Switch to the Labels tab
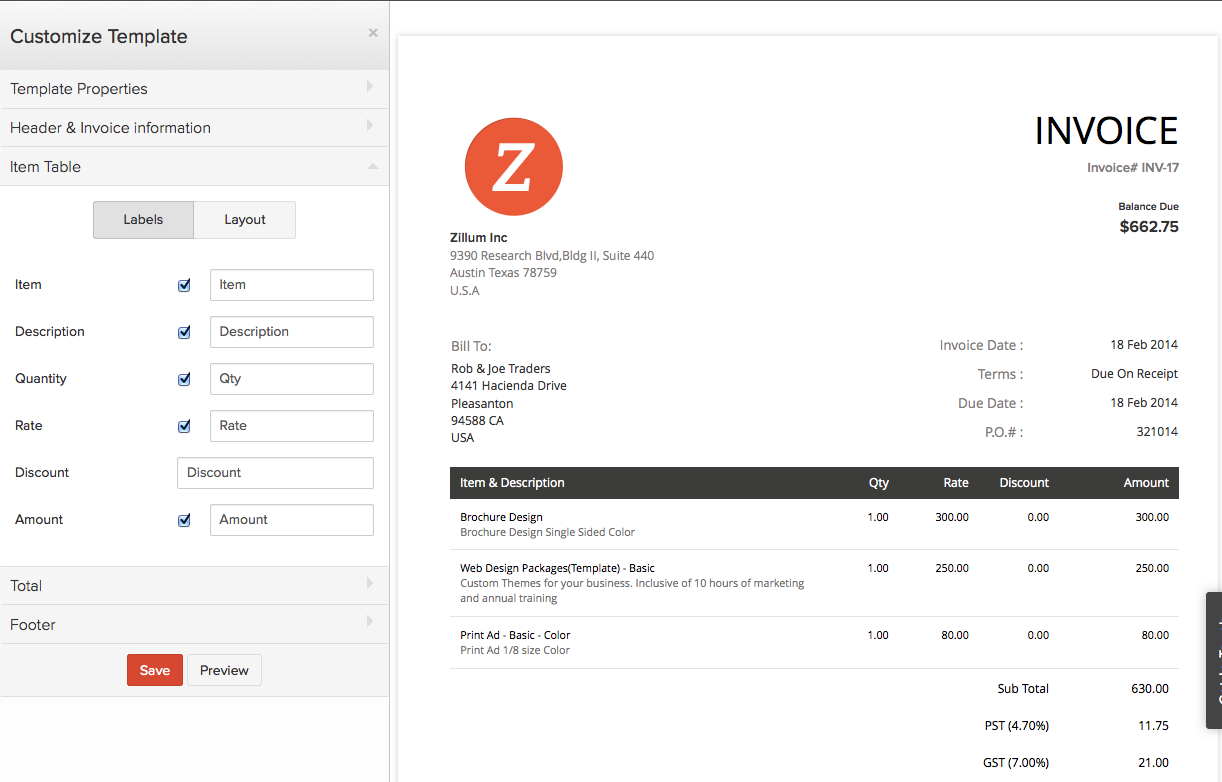This screenshot has height=782, width=1222. click(143, 220)
